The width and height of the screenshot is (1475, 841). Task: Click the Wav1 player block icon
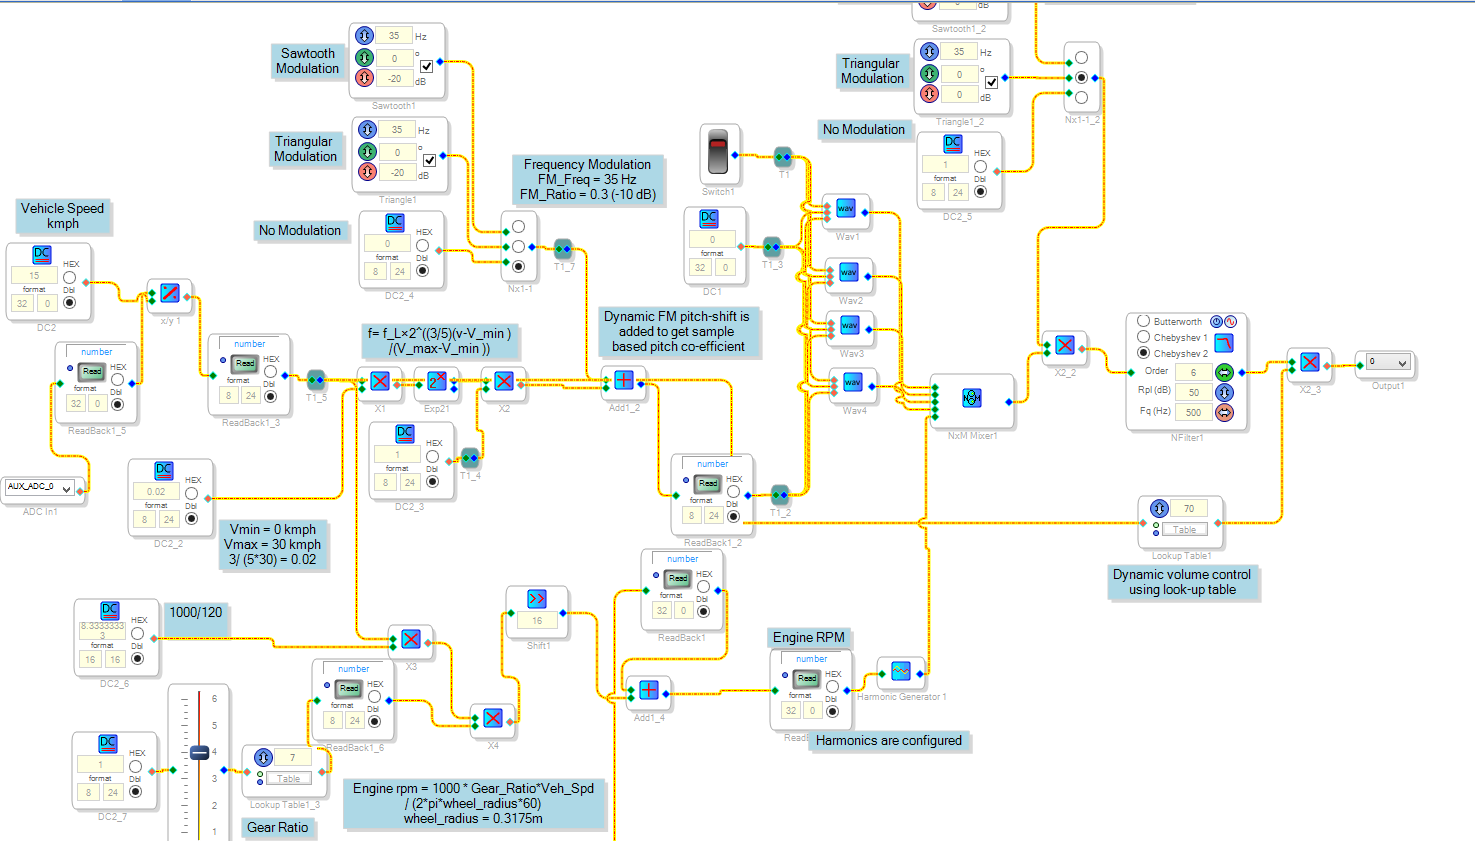pyautogui.click(x=846, y=209)
